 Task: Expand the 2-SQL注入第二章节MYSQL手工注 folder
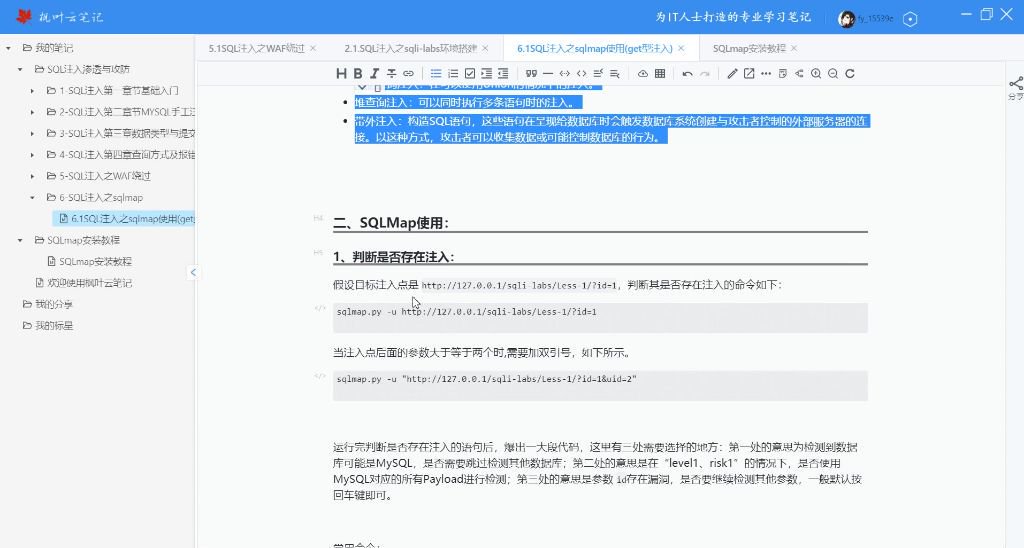[x=33, y=112]
